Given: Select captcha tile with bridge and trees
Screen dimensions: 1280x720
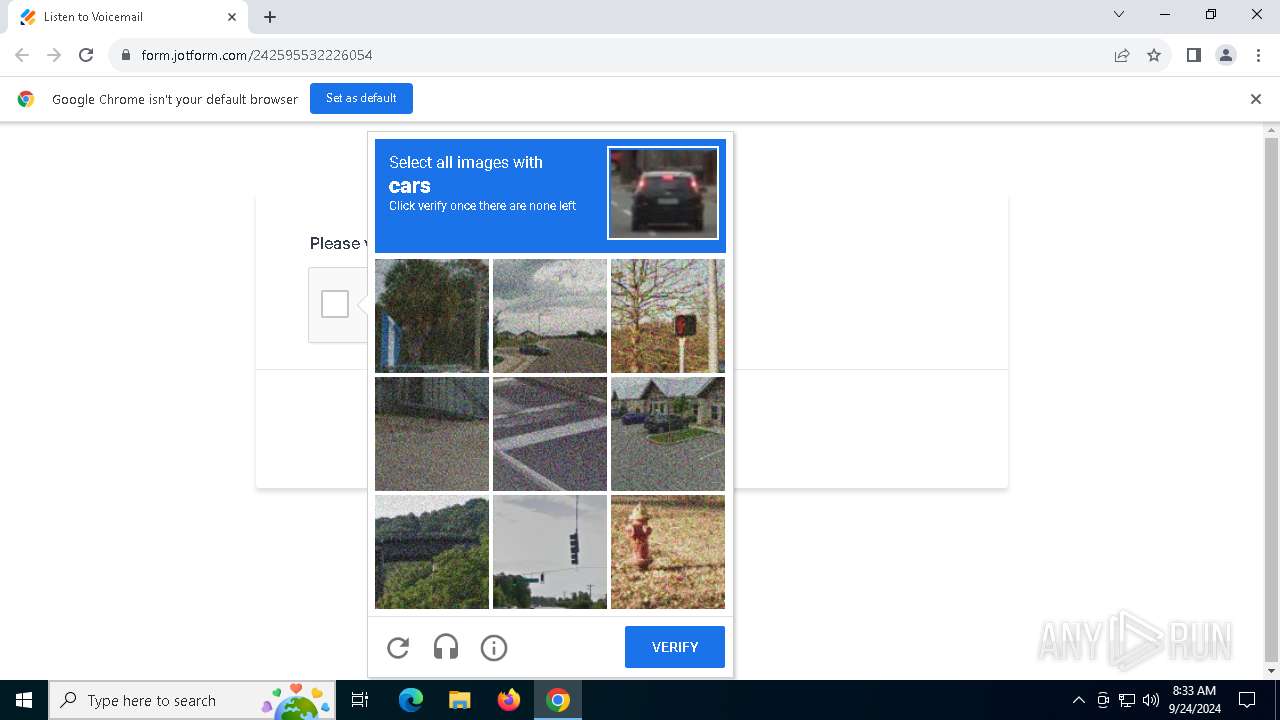Looking at the screenshot, I should click(432, 552).
